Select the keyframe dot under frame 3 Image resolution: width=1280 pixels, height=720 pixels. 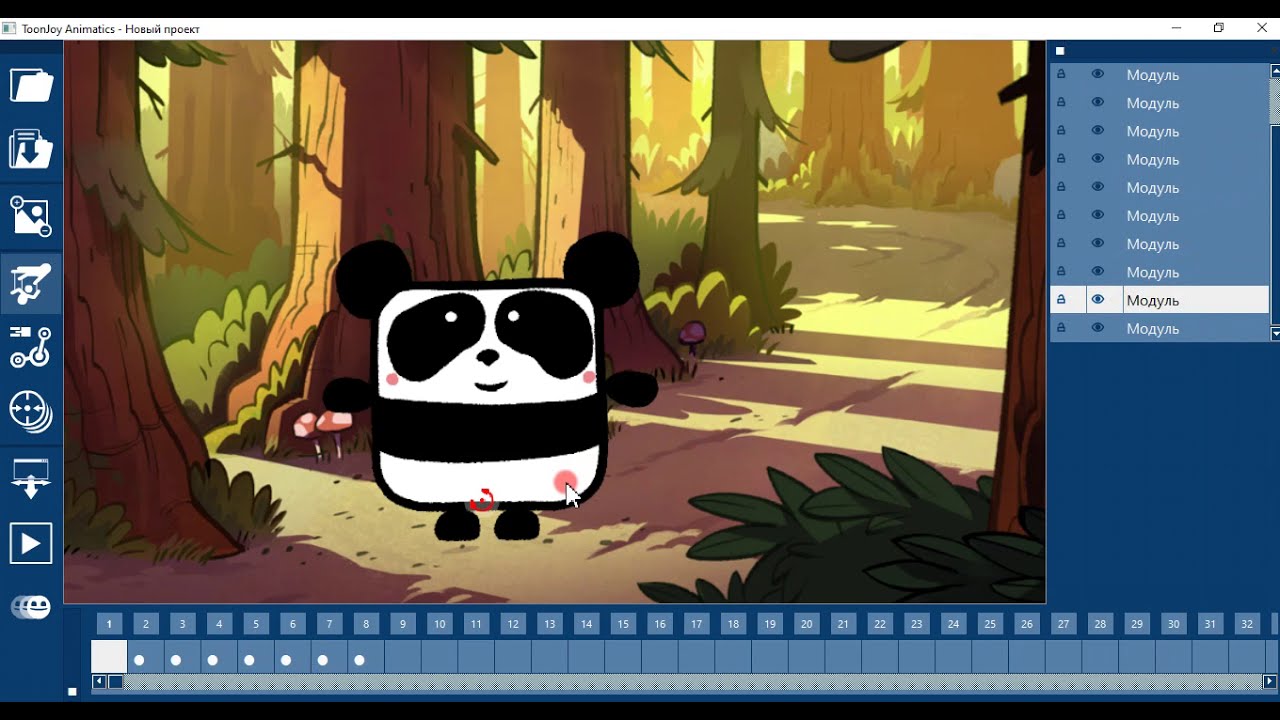[x=176, y=660]
